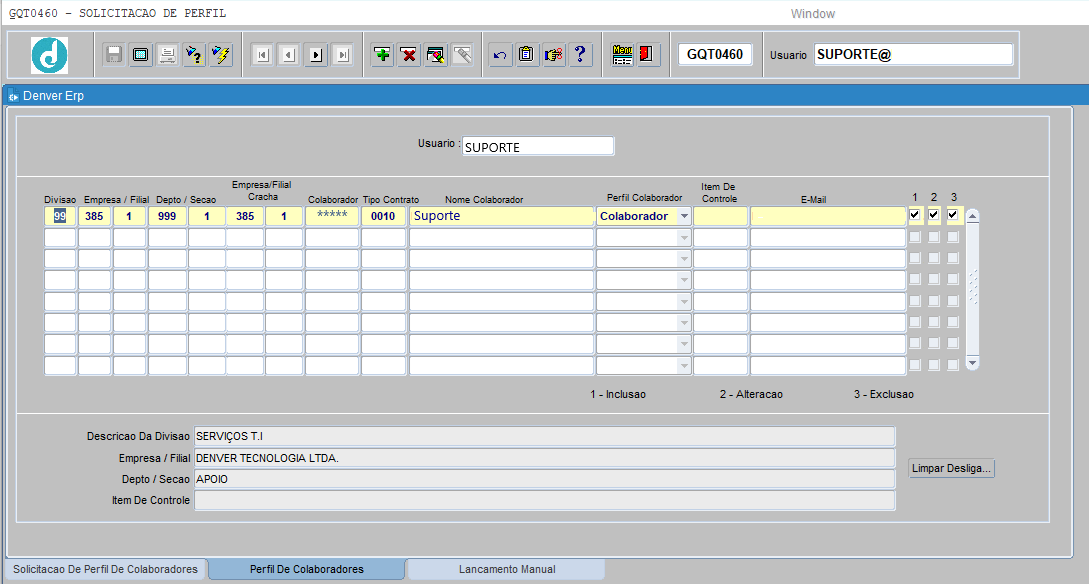Open Perfil Colaborador dropdown in third row
Screen dimensions: 1089x584
(684, 259)
